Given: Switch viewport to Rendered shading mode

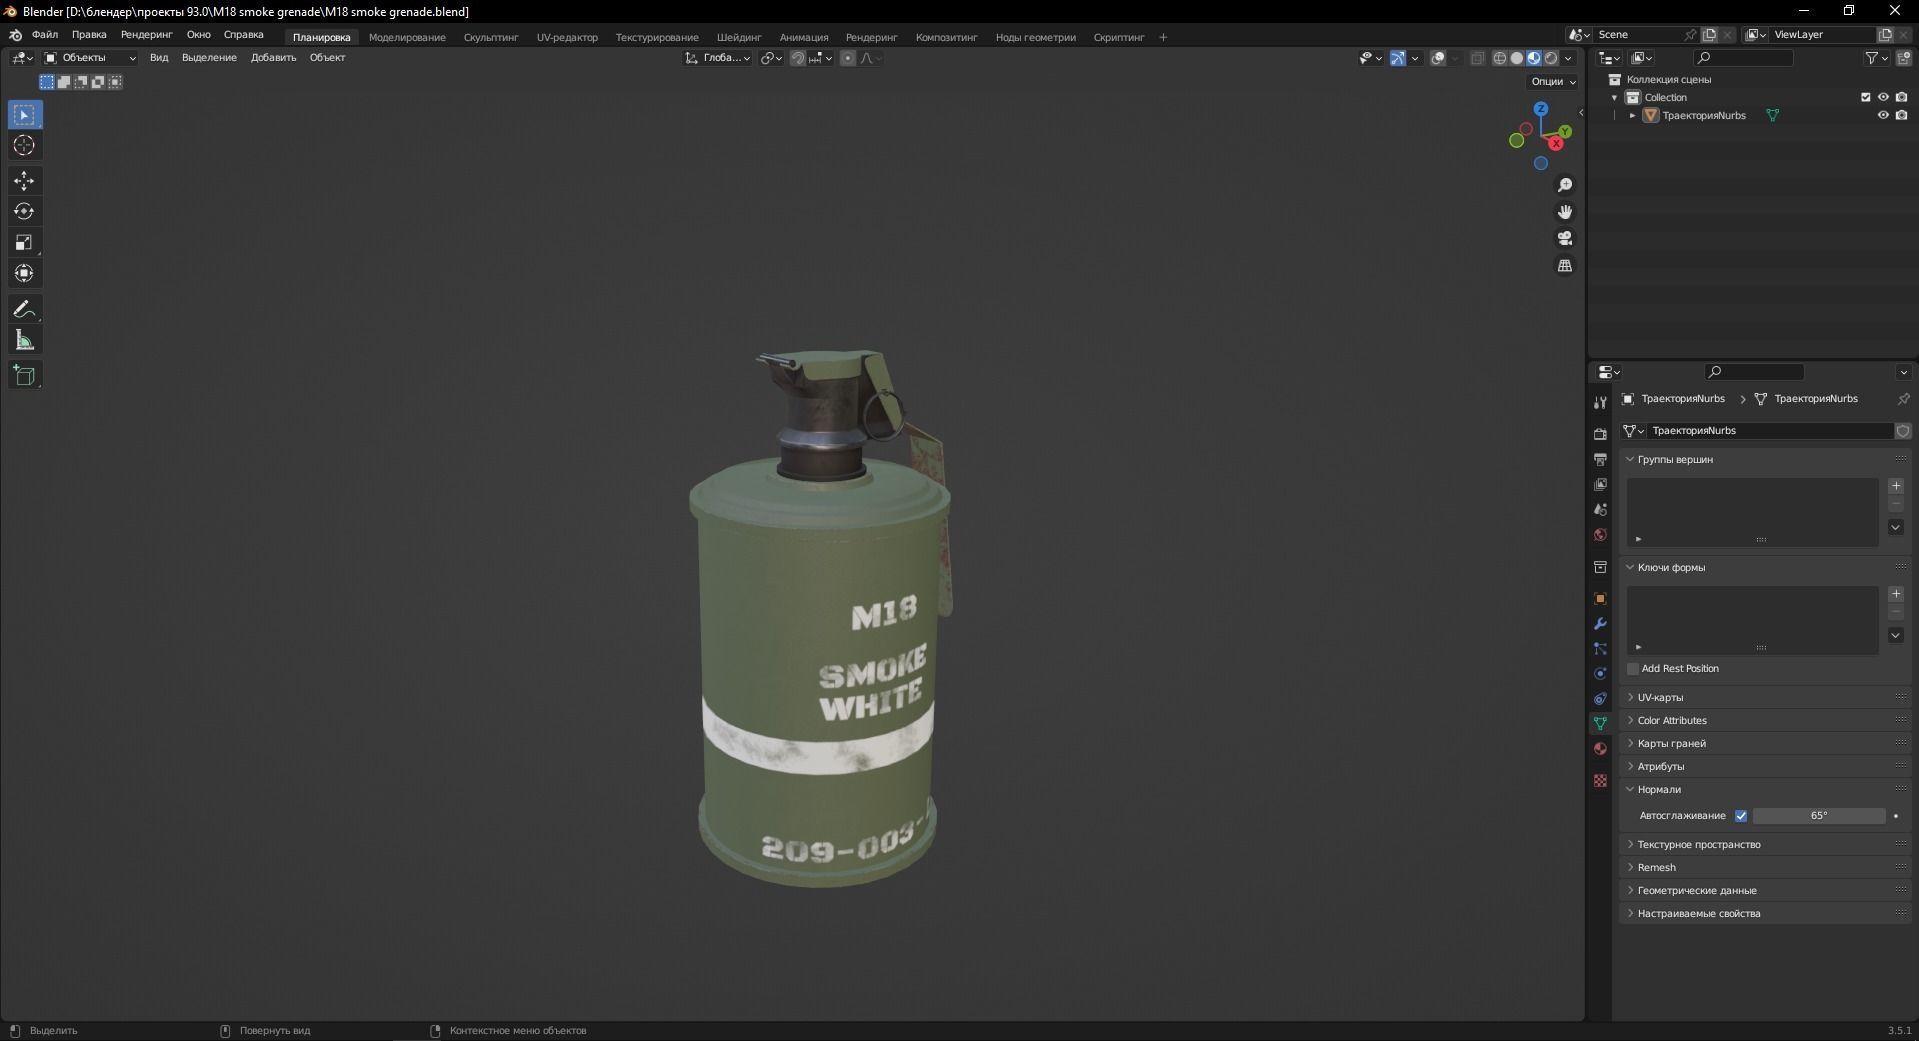Looking at the screenshot, I should coord(1551,58).
